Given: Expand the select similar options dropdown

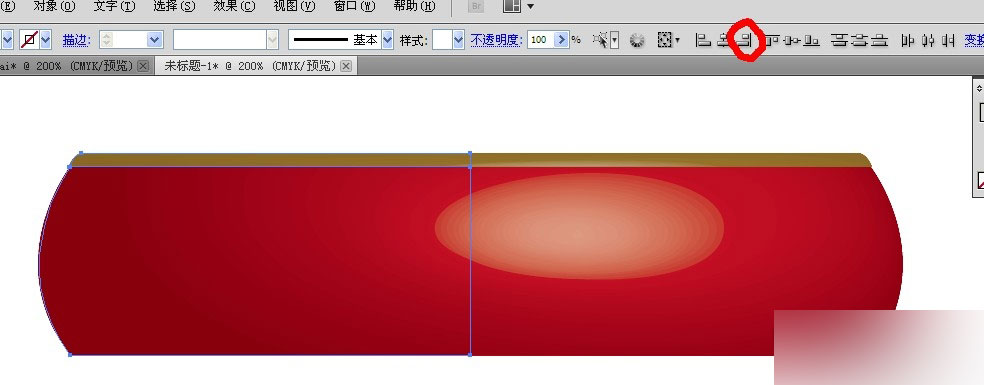Looking at the screenshot, I should click(614, 40).
